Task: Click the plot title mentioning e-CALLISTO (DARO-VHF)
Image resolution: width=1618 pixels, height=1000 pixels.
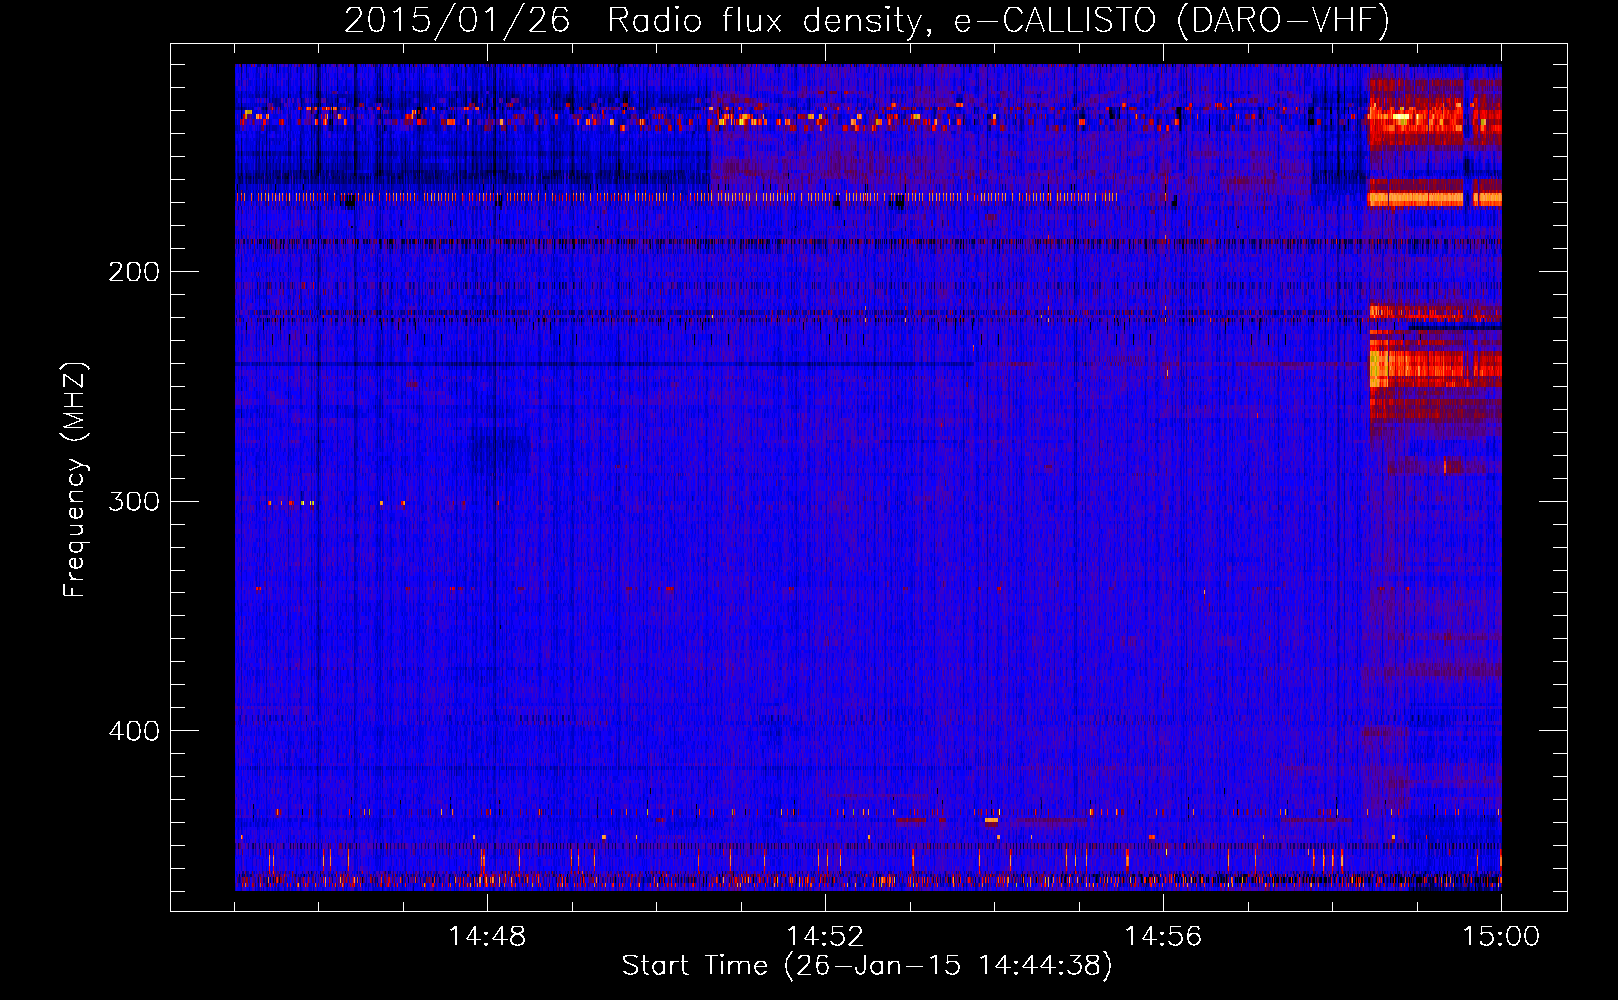Action: [x=867, y=20]
